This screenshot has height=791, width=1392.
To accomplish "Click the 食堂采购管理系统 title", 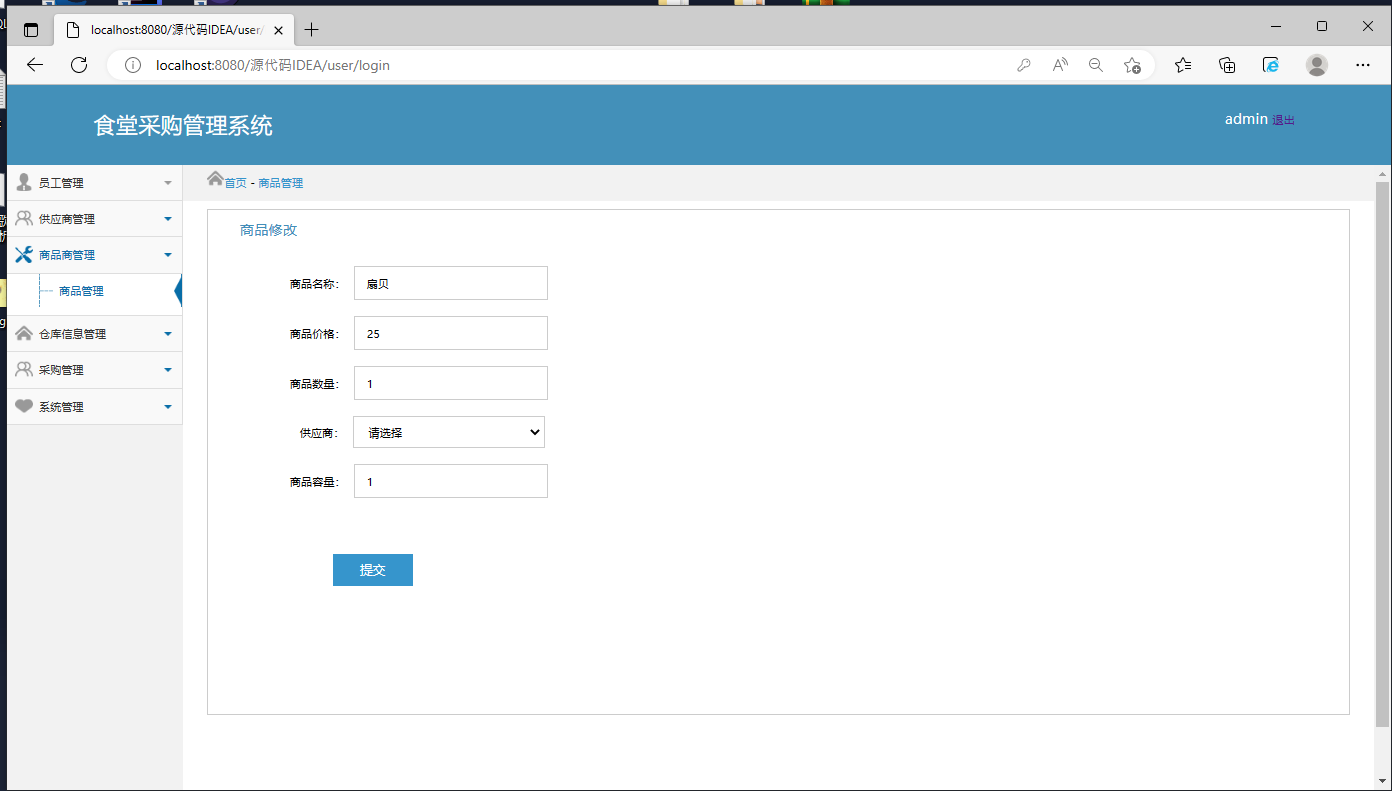I will tap(183, 125).
